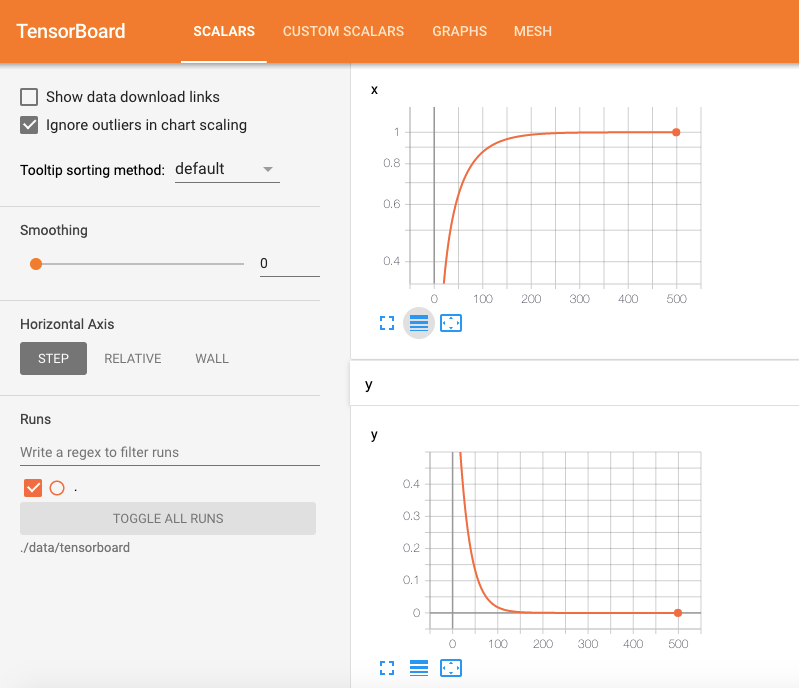Click the regex filter runs field
Image resolution: width=799 pixels, height=688 pixels.
(x=170, y=453)
